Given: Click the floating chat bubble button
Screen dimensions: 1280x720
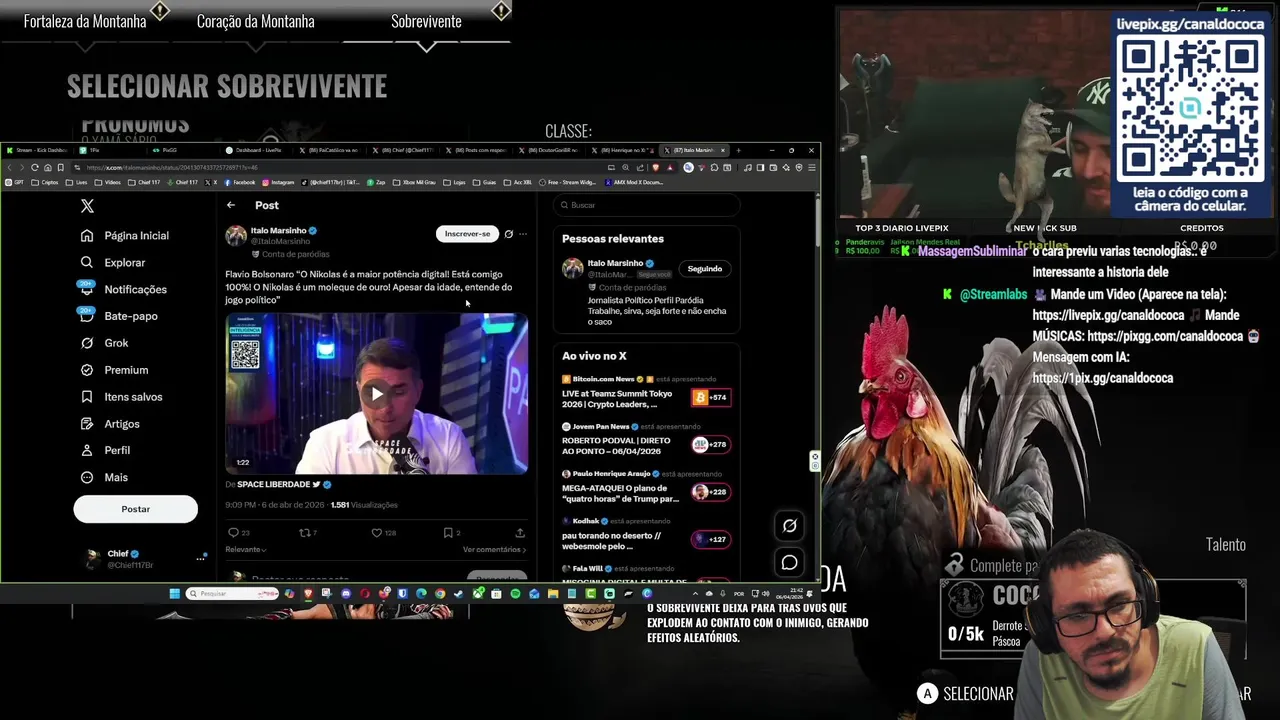Looking at the screenshot, I should [789, 563].
